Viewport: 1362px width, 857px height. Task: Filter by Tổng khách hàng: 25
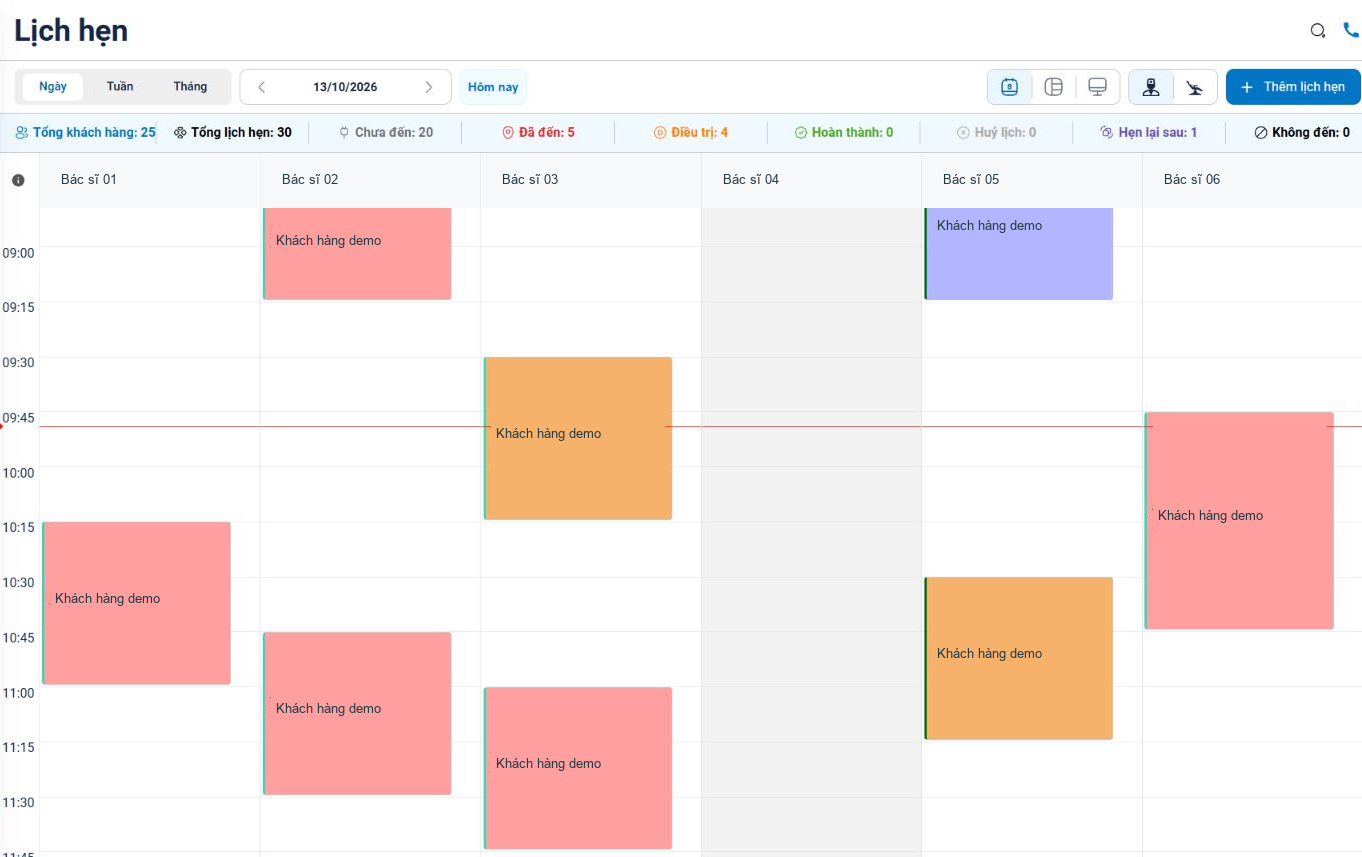point(86,132)
